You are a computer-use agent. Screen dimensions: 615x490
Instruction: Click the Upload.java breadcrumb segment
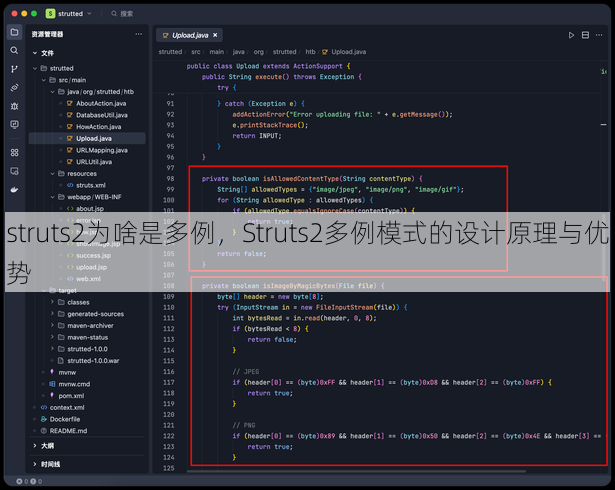tap(348, 52)
